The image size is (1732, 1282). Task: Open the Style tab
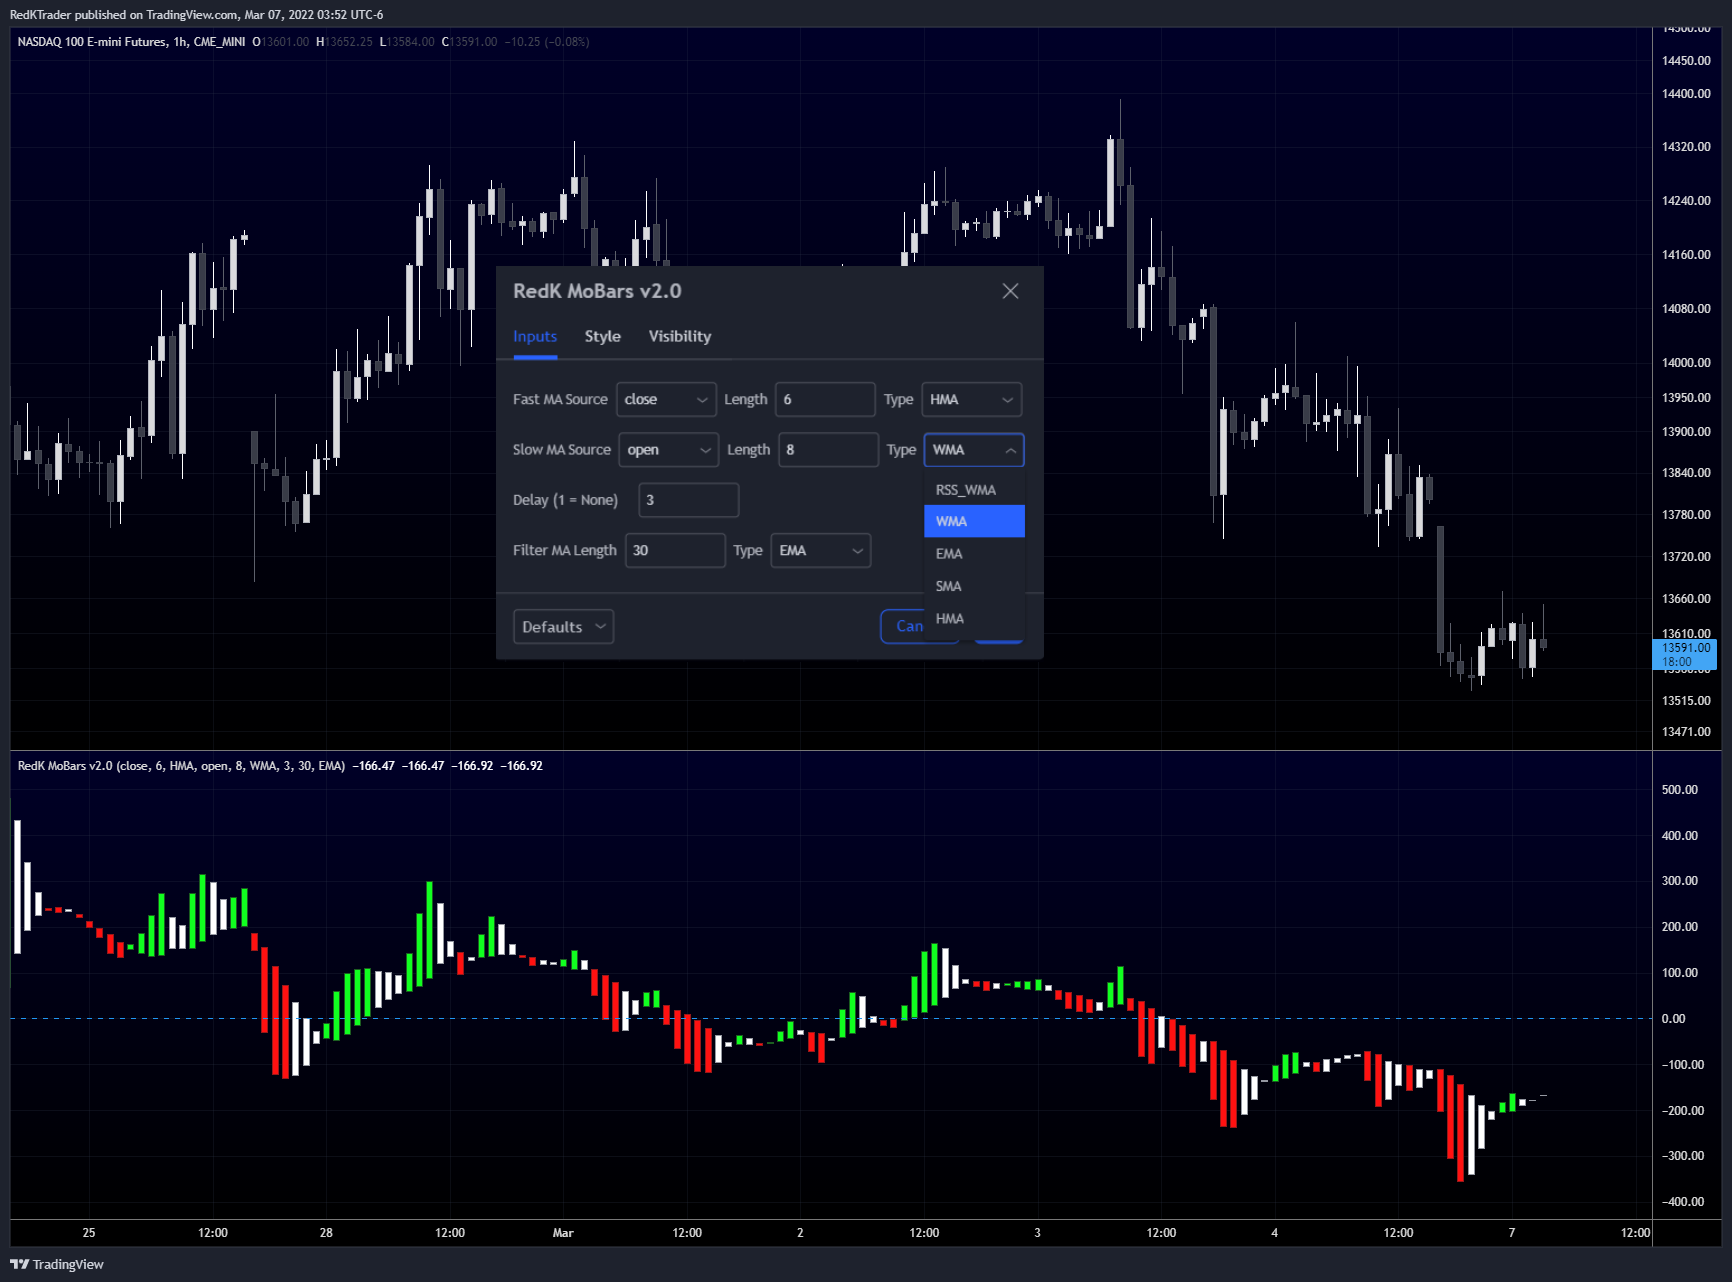603,336
